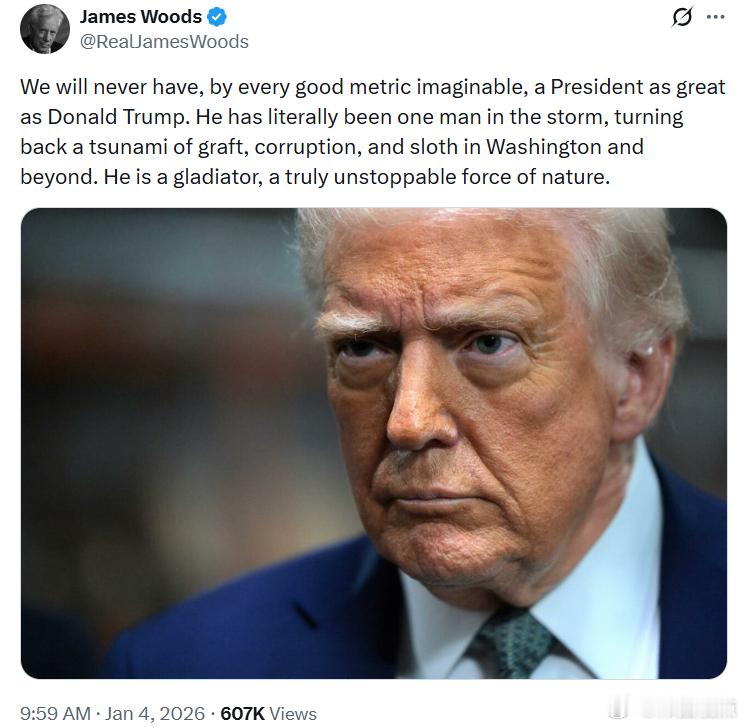Click the Views label beside 607K
This screenshot has height=727, width=745.
pos(293,713)
